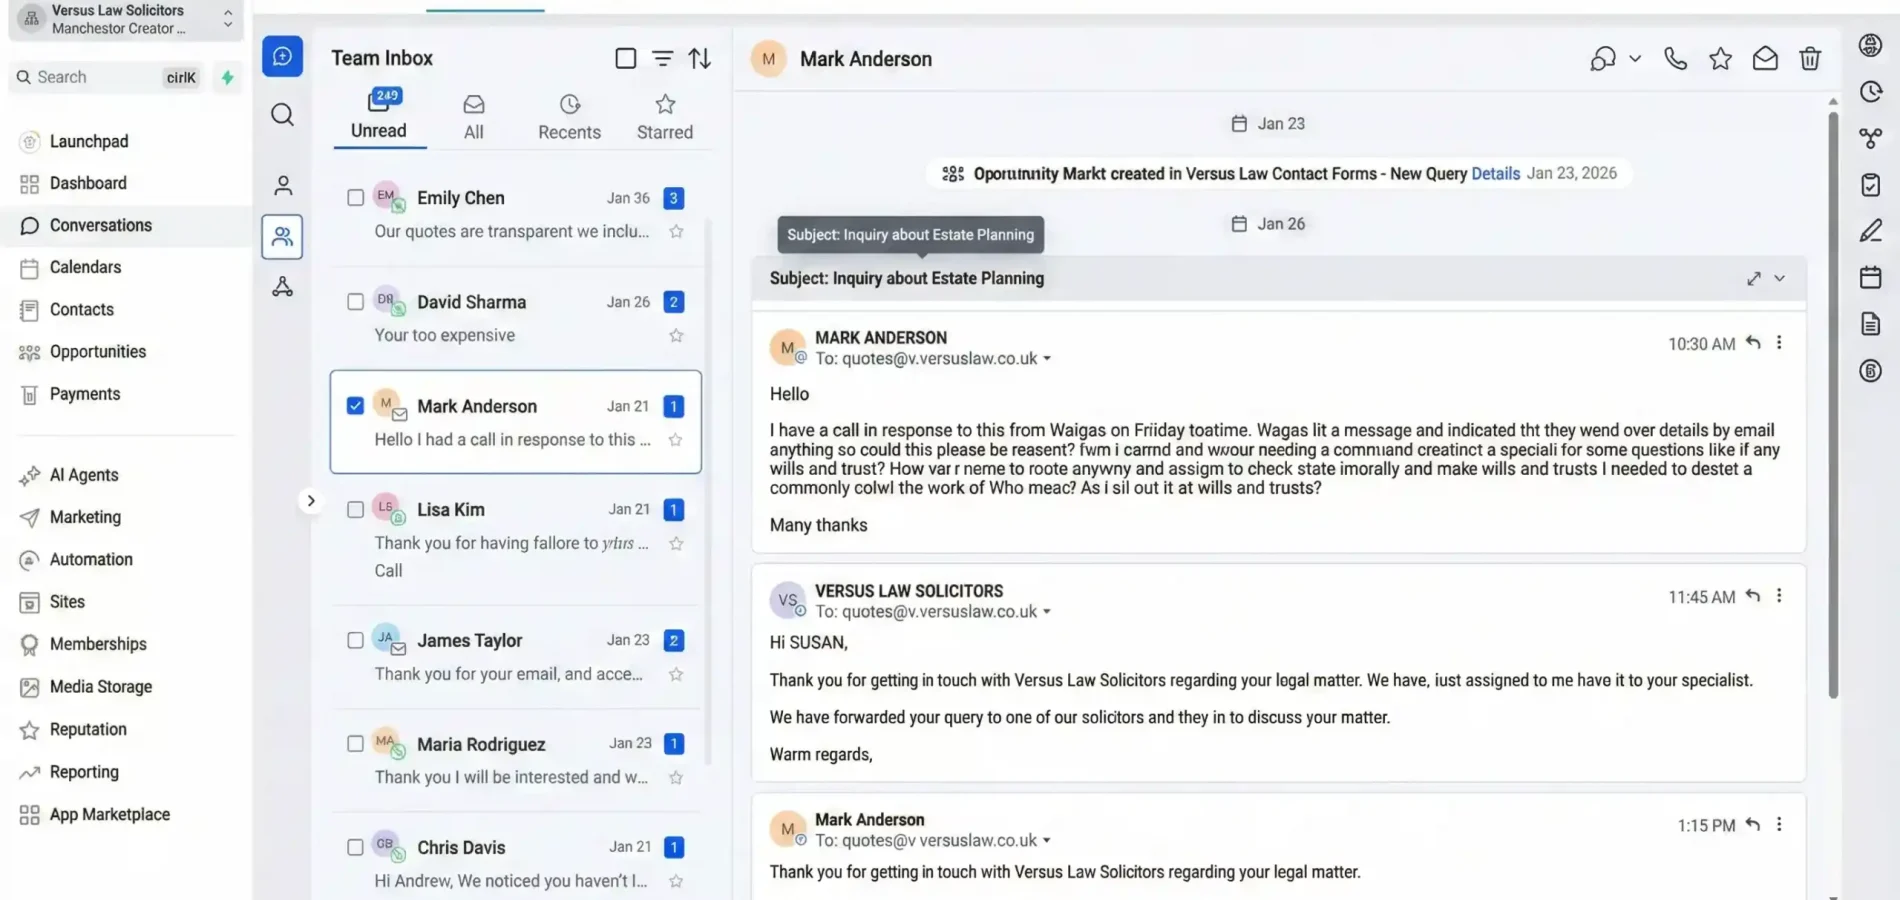The width and height of the screenshot is (1900, 900).
Task: Open the Details link in the Opportunity notification
Action: pyautogui.click(x=1495, y=173)
